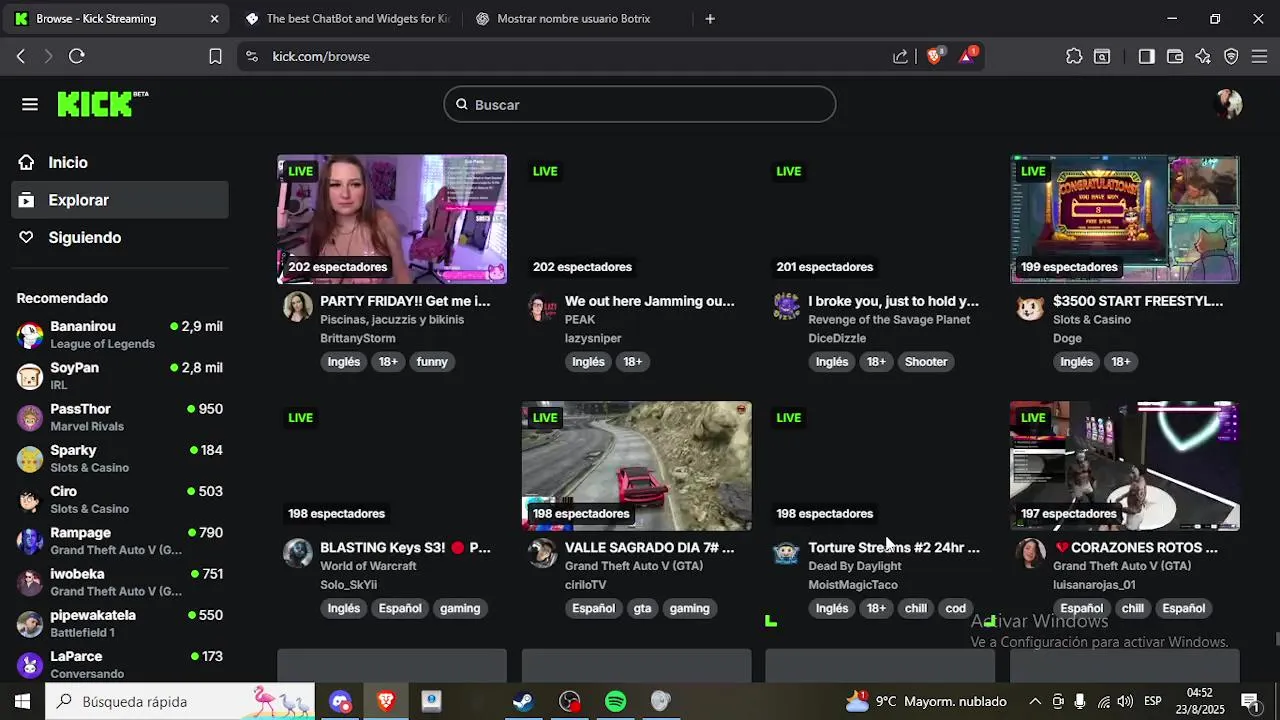This screenshot has height=720, width=1280.
Task: Open VALLE SAGRADO GTA stream thumbnail
Action: pyautogui.click(x=636, y=466)
